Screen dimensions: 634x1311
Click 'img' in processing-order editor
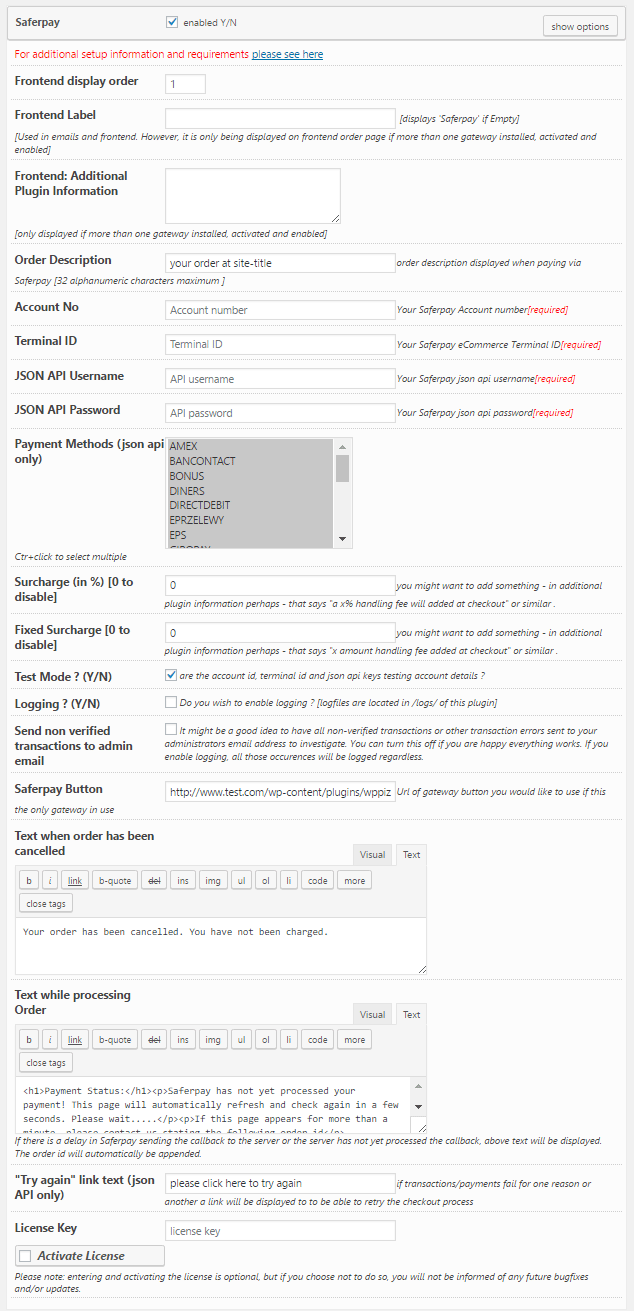pyautogui.click(x=213, y=1039)
